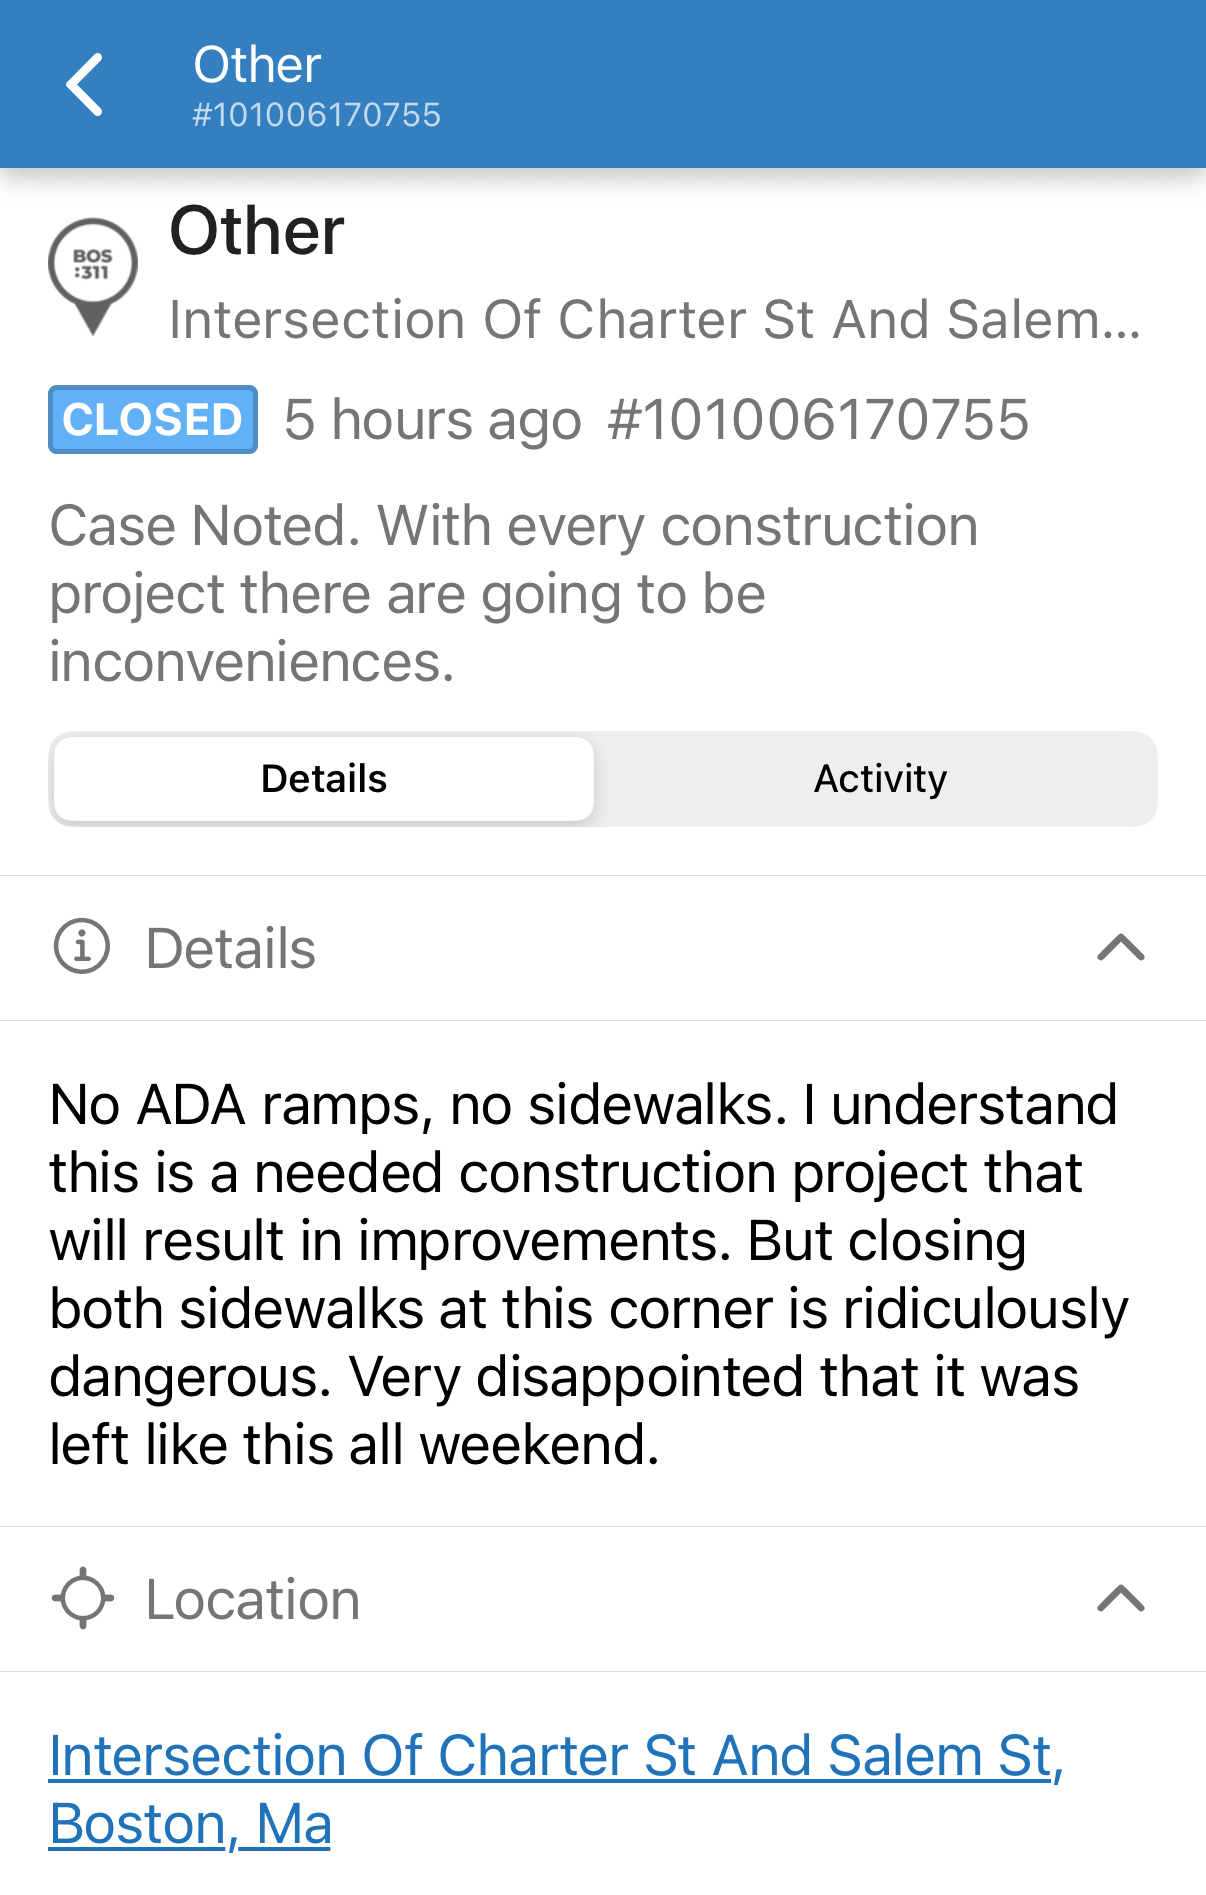Tap the CLOSED status badge
This screenshot has height=1895, width=1206.
153,420
